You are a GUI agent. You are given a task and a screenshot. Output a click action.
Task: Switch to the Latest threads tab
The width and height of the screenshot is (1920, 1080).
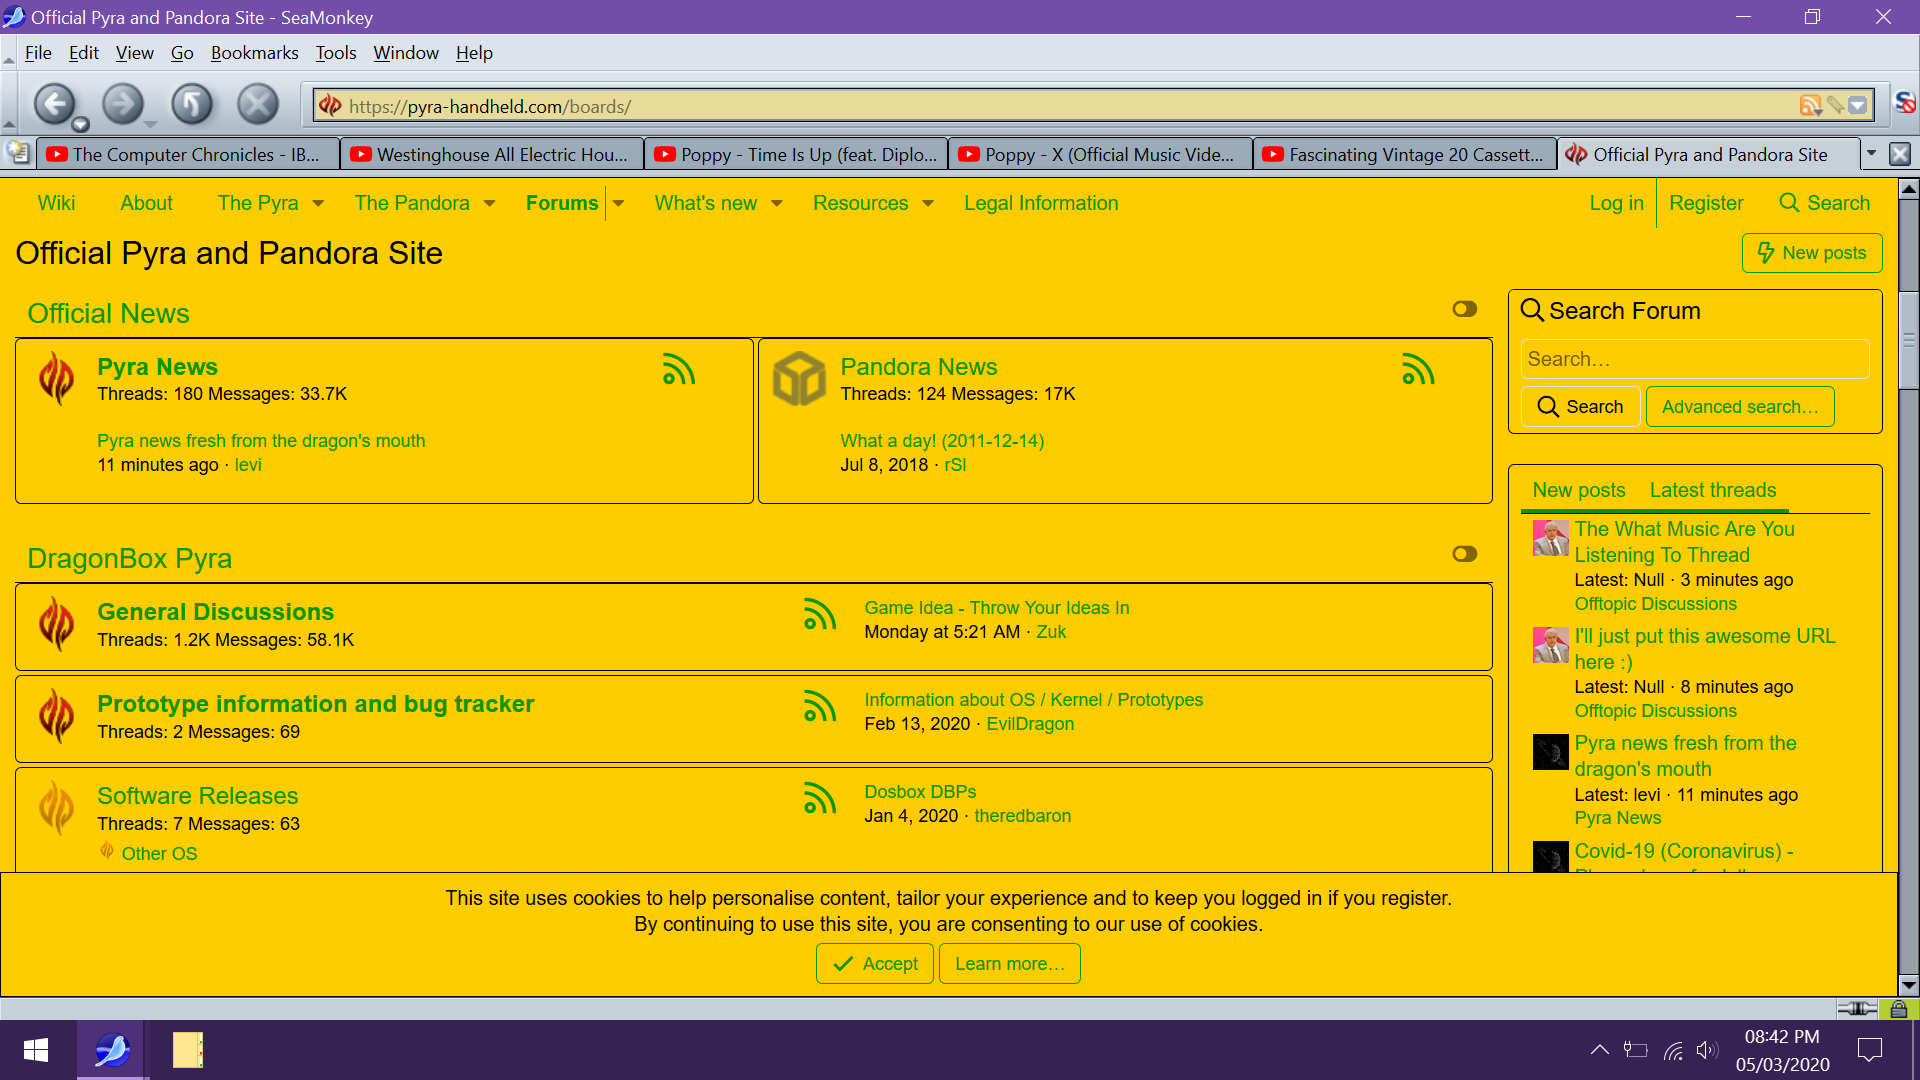1712,490
